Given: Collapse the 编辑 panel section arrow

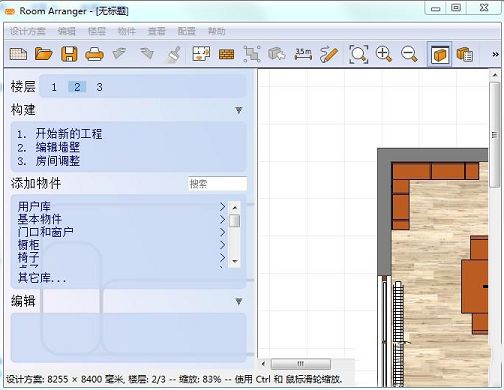Looking at the screenshot, I should tap(239, 301).
